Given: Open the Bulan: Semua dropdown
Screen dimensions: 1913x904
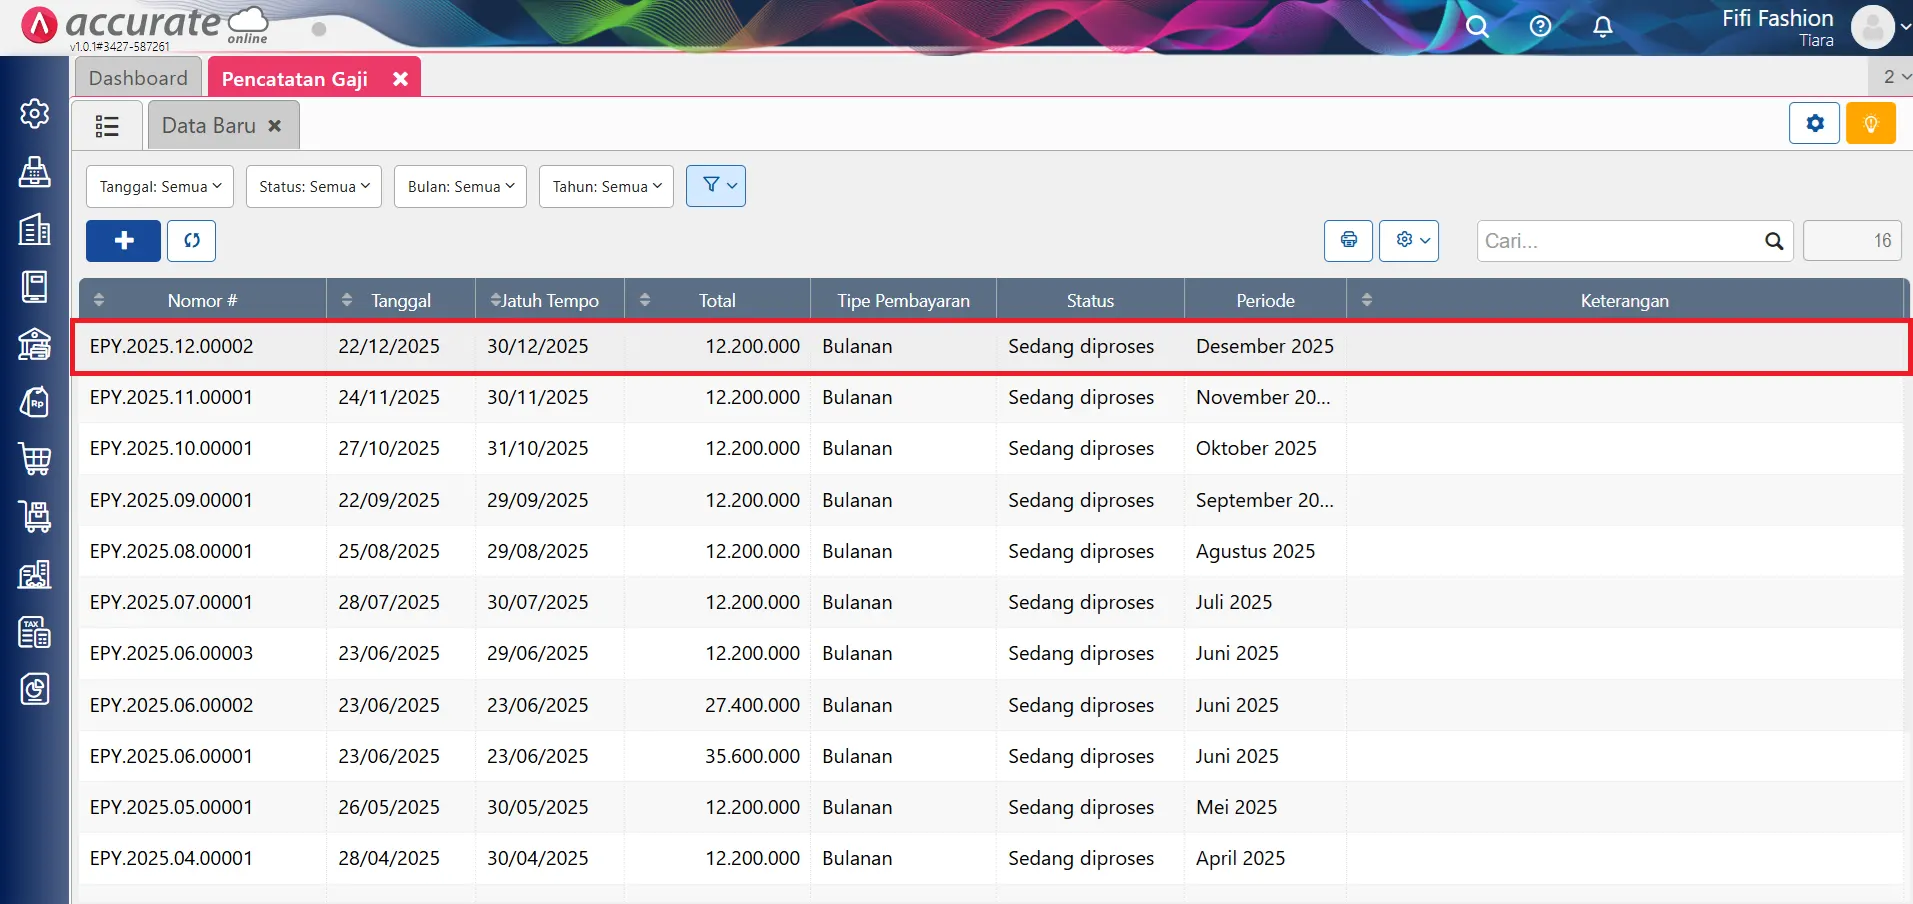Looking at the screenshot, I should [460, 187].
